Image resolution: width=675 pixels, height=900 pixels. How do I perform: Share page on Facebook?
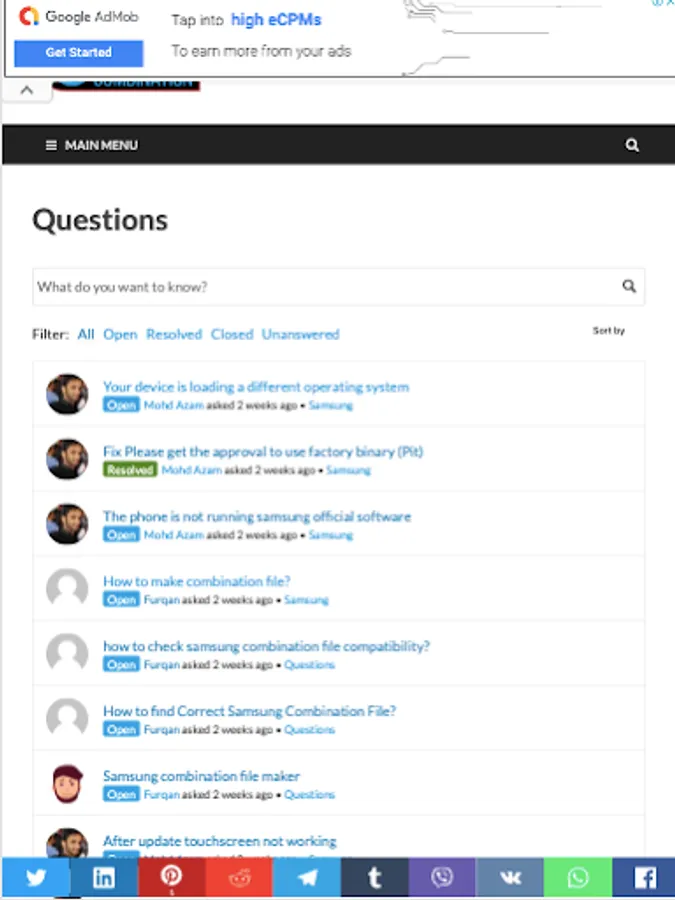[645, 878]
